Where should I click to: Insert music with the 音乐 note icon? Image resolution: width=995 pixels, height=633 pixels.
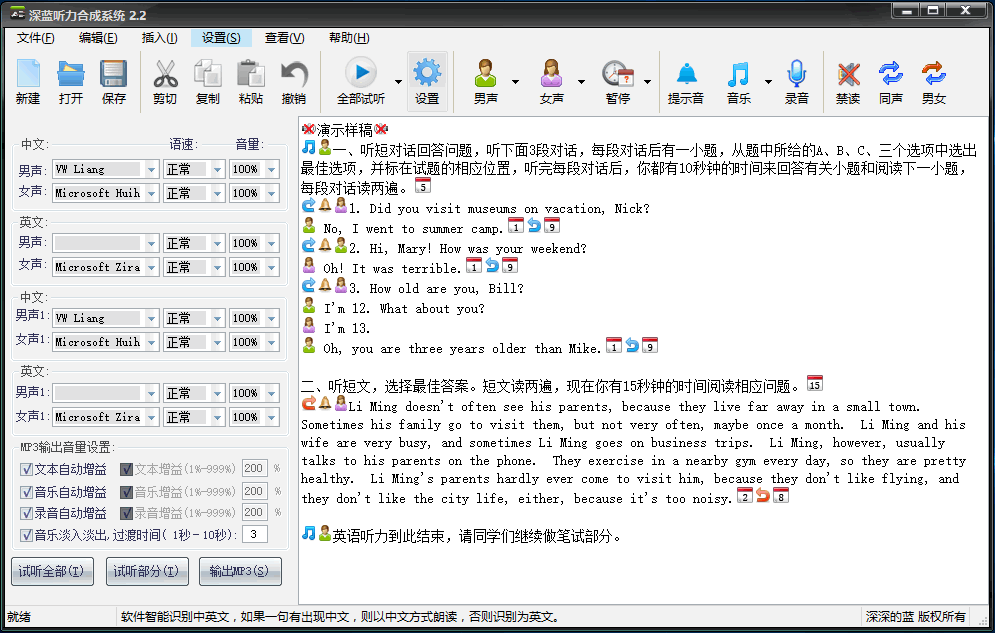tap(740, 72)
